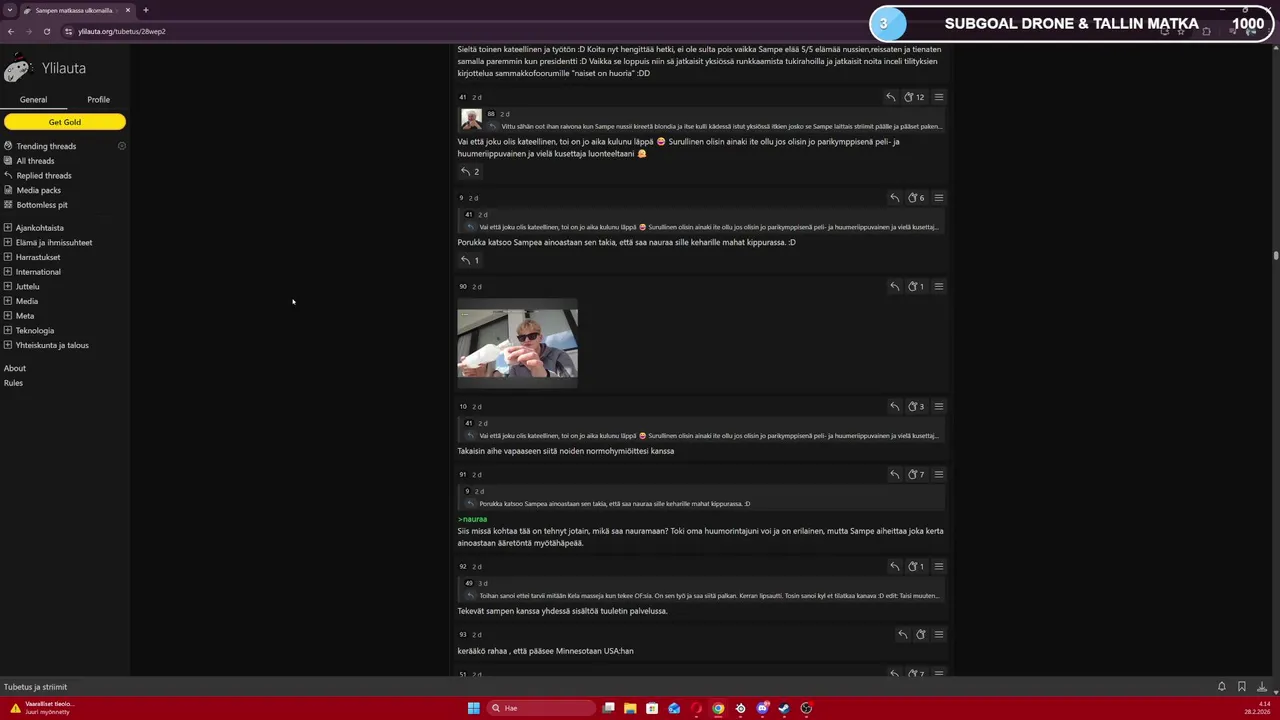Open the Media packs icon
The width and height of the screenshot is (1280, 720).
pos(8,190)
